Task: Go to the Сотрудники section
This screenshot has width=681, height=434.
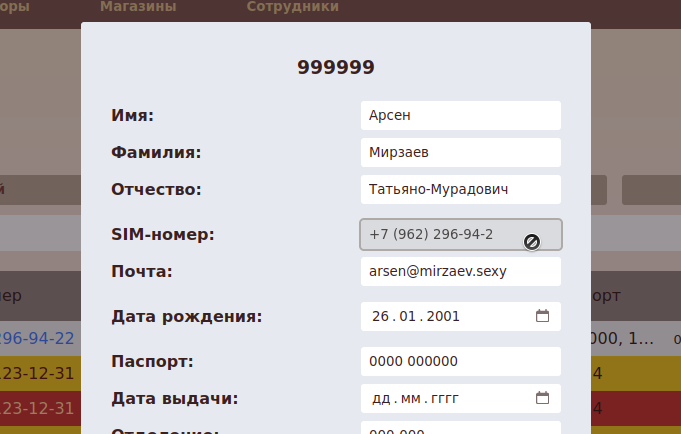Action: [x=292, y=7]
